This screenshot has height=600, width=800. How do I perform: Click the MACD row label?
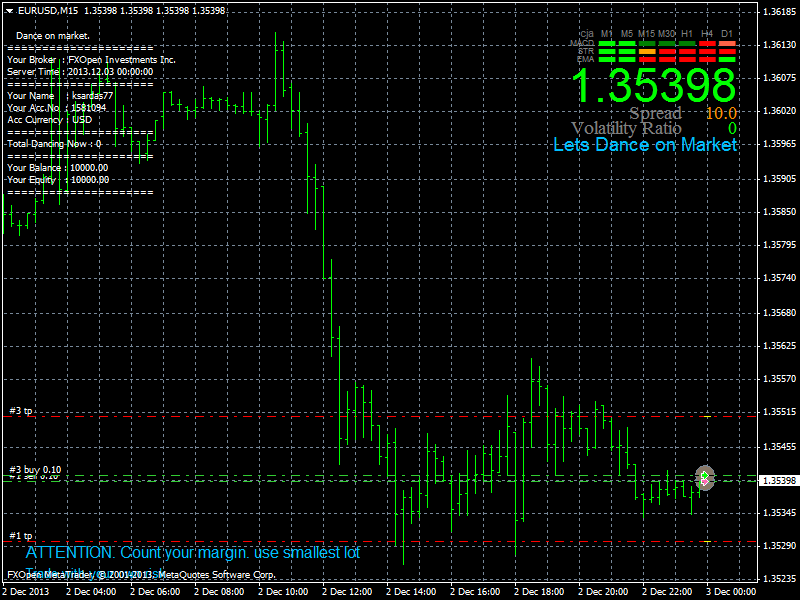(x=582, y=43)
